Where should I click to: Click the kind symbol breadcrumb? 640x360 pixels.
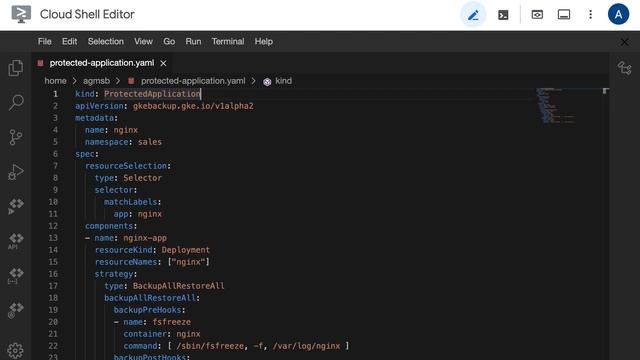pos(283,81)
